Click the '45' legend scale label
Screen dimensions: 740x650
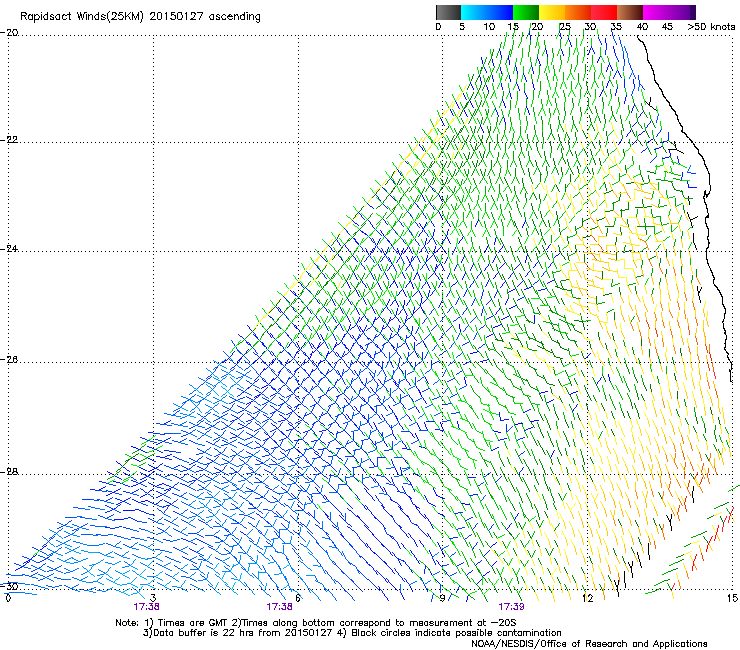point(667,26)
